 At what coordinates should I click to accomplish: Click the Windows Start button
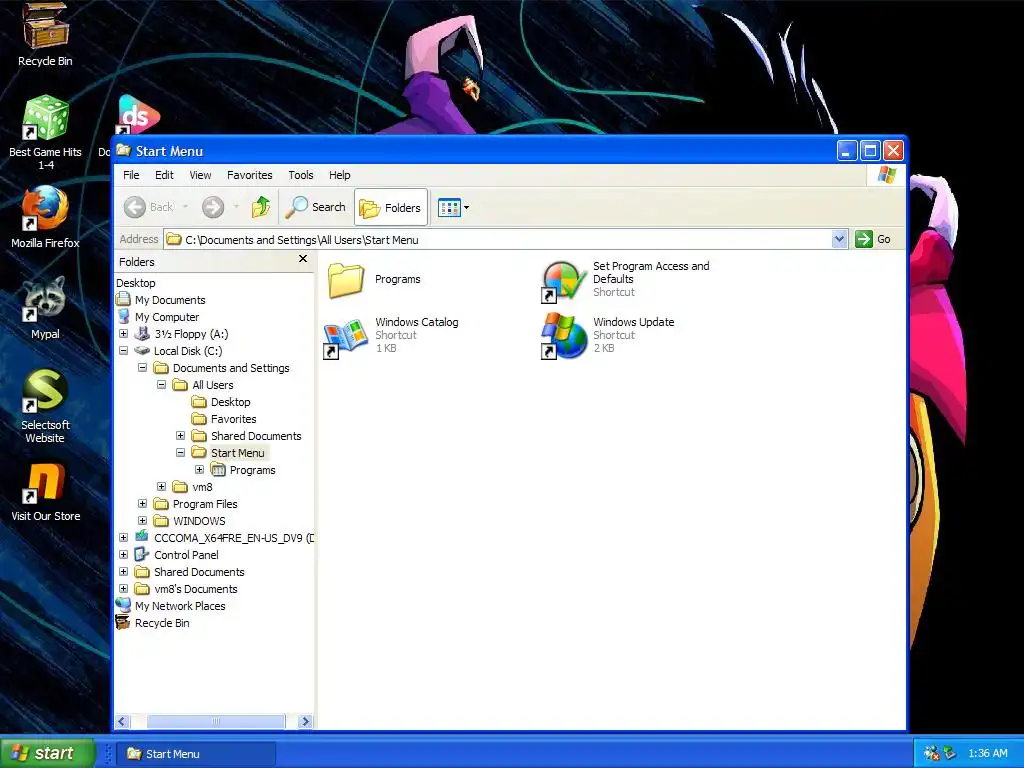(47, 753)
